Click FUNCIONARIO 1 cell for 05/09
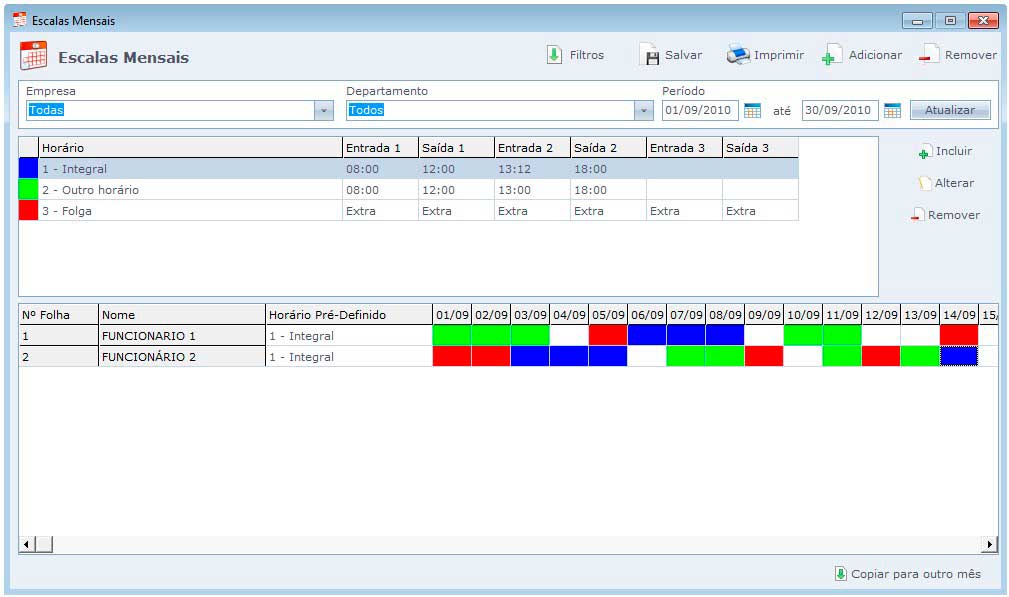 click(607, 336)
